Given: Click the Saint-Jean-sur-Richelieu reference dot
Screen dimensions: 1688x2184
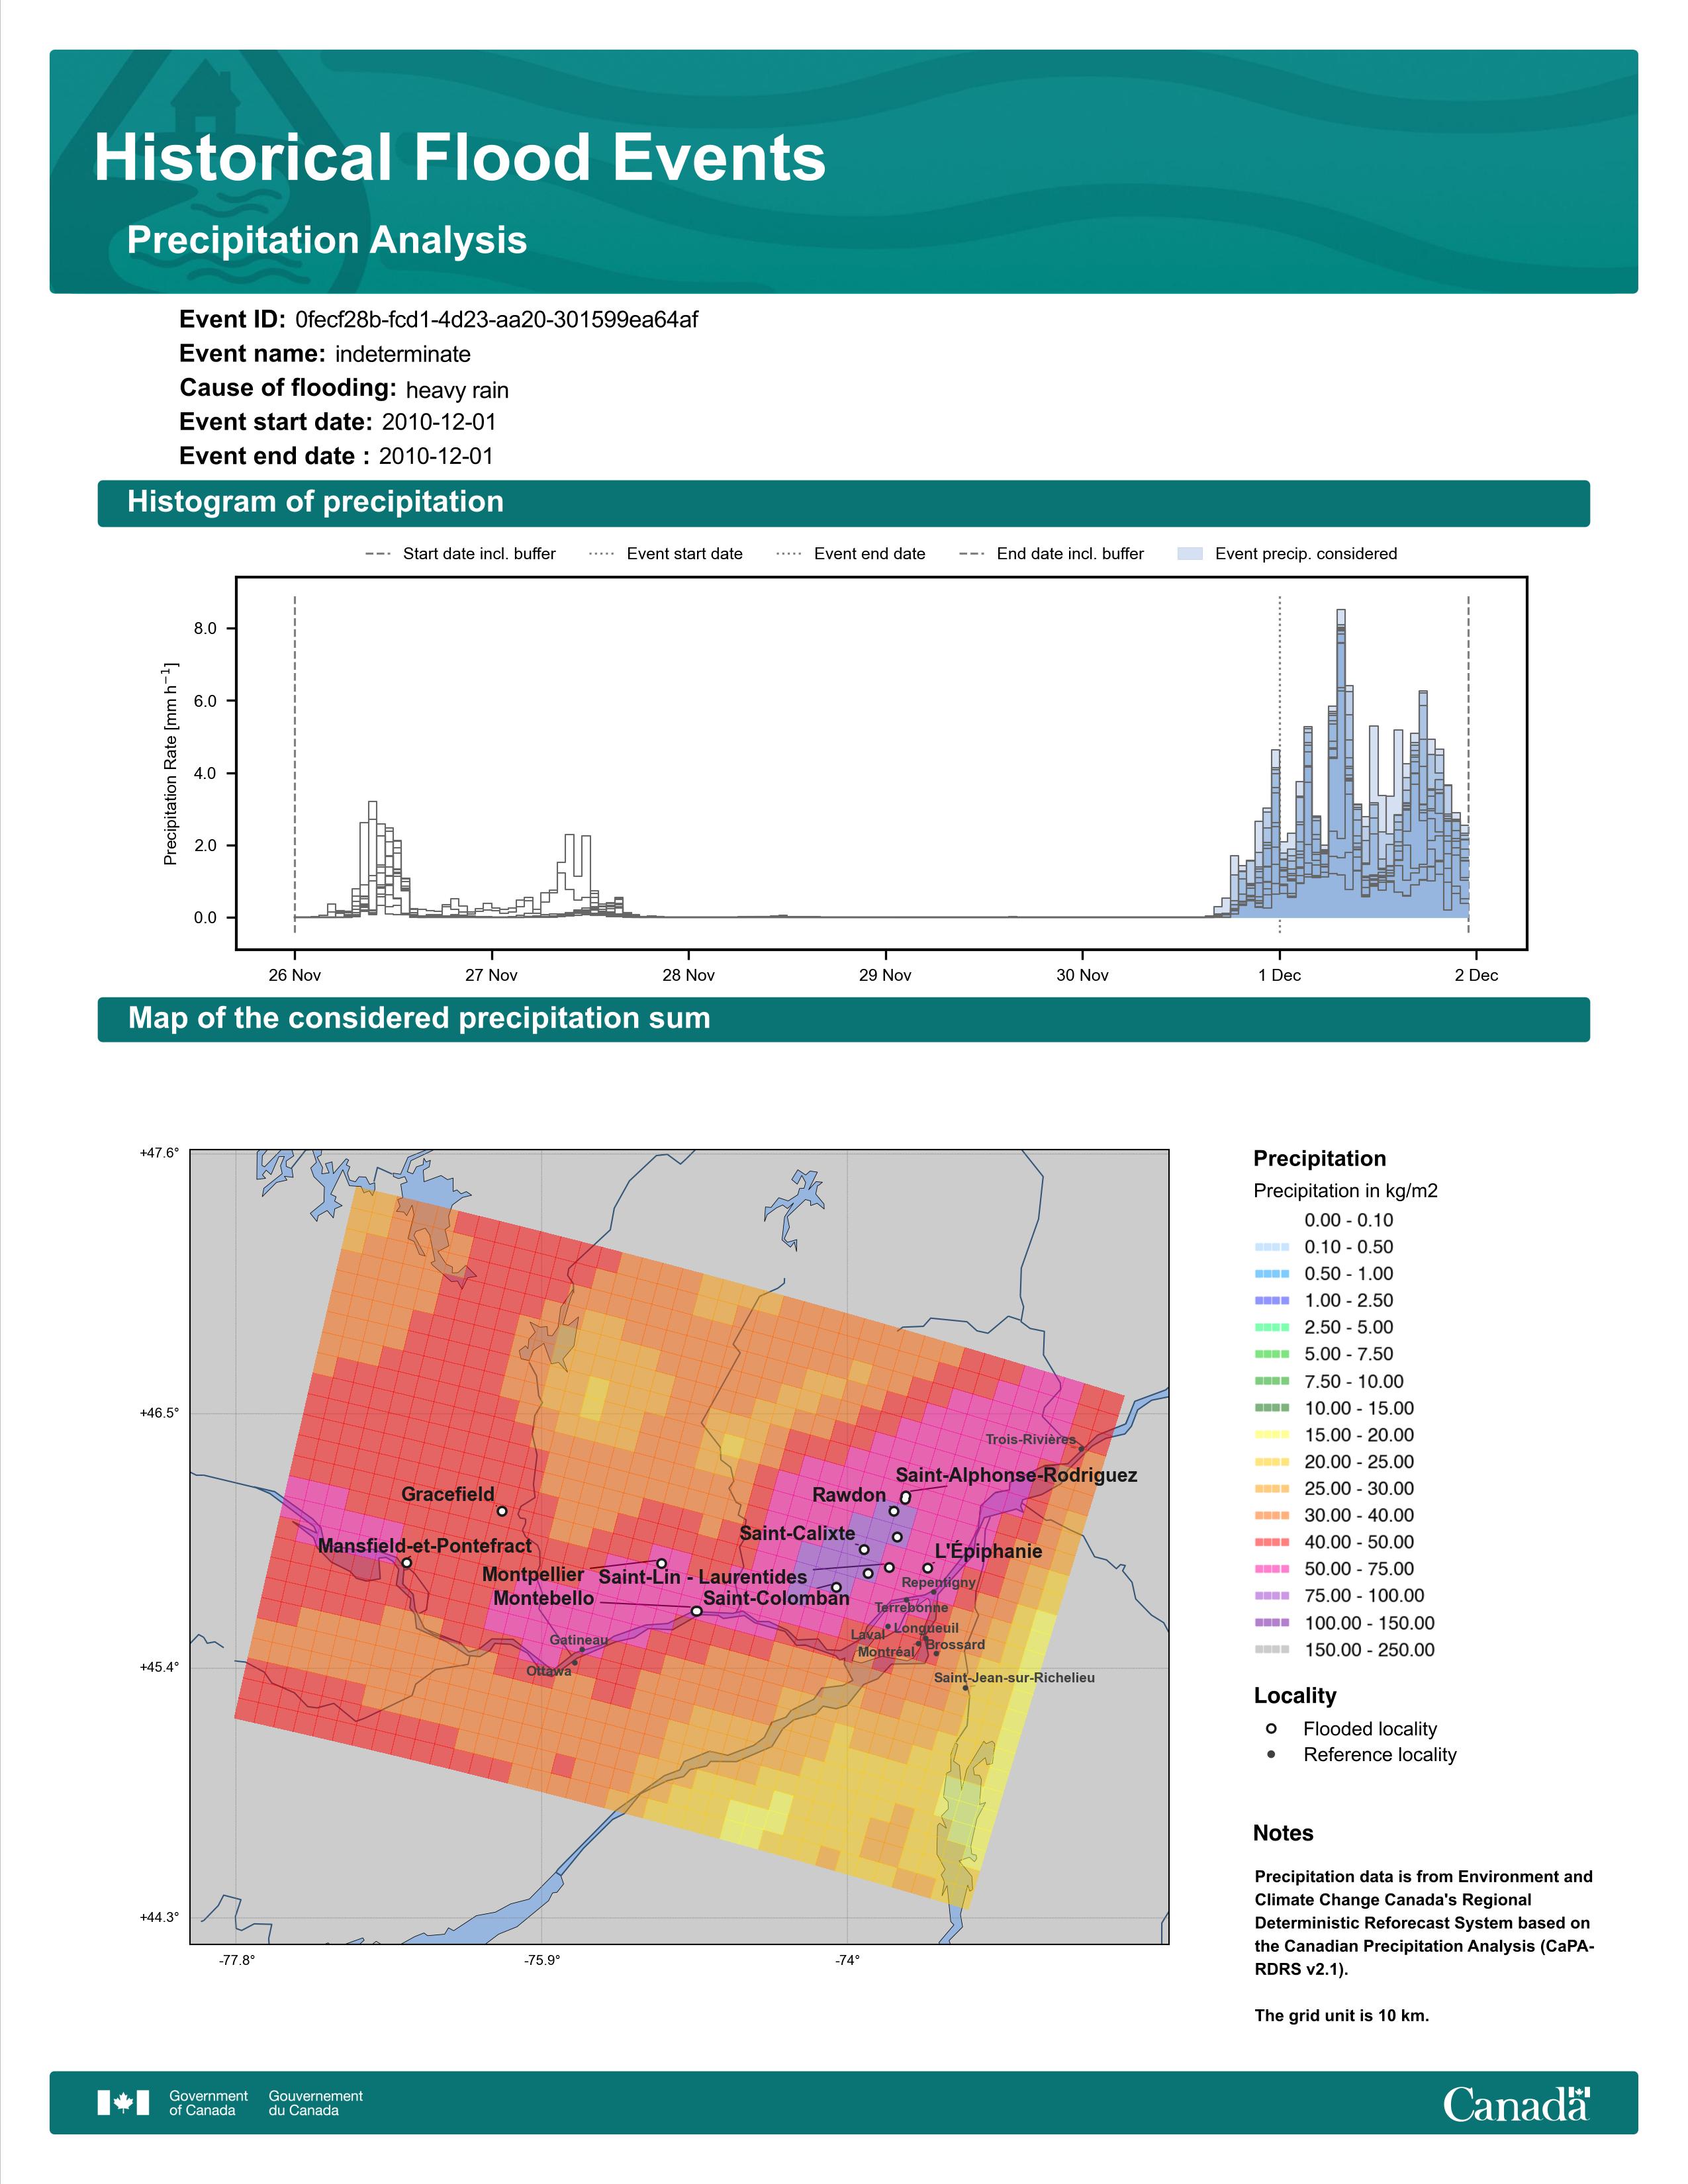Looking at the screenshot, I should pyautogui.click(x=965, y=1688).
